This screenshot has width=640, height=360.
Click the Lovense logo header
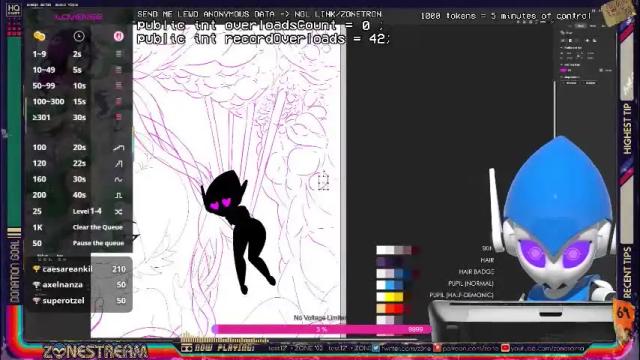[79, 18]
